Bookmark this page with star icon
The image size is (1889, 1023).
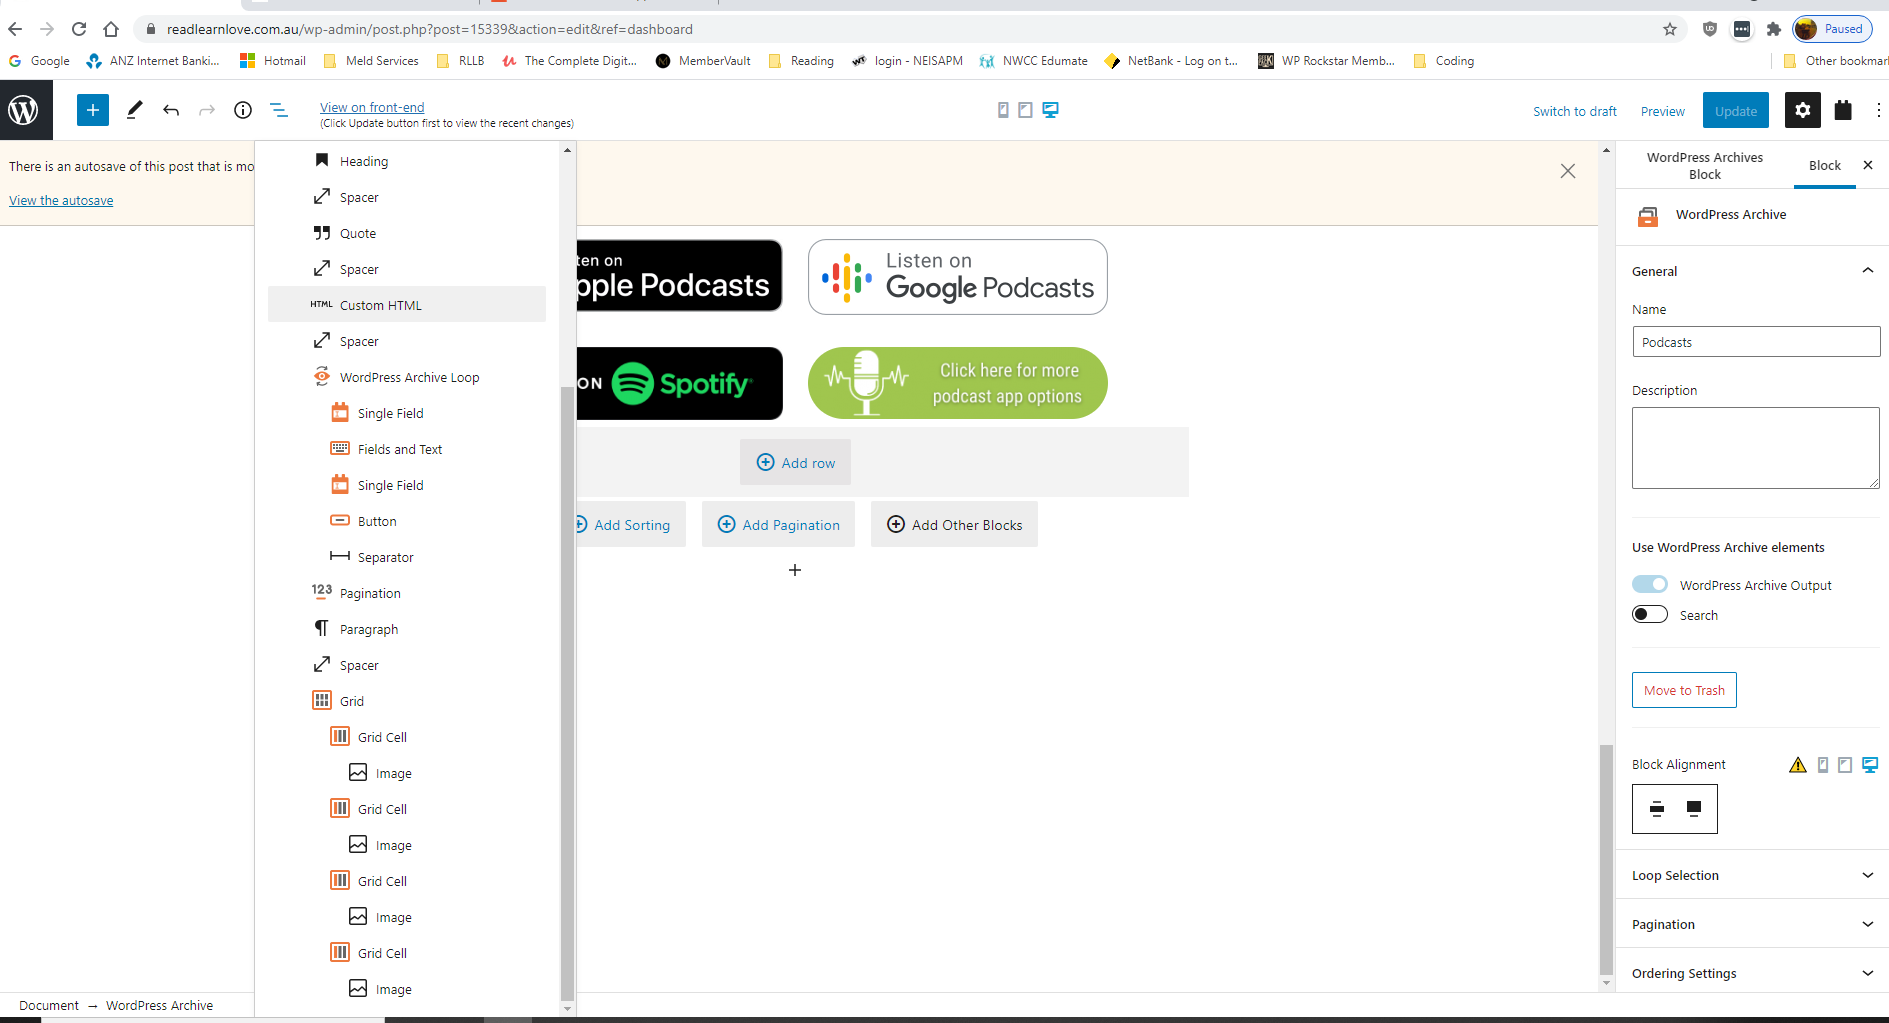click(1670, 29)
